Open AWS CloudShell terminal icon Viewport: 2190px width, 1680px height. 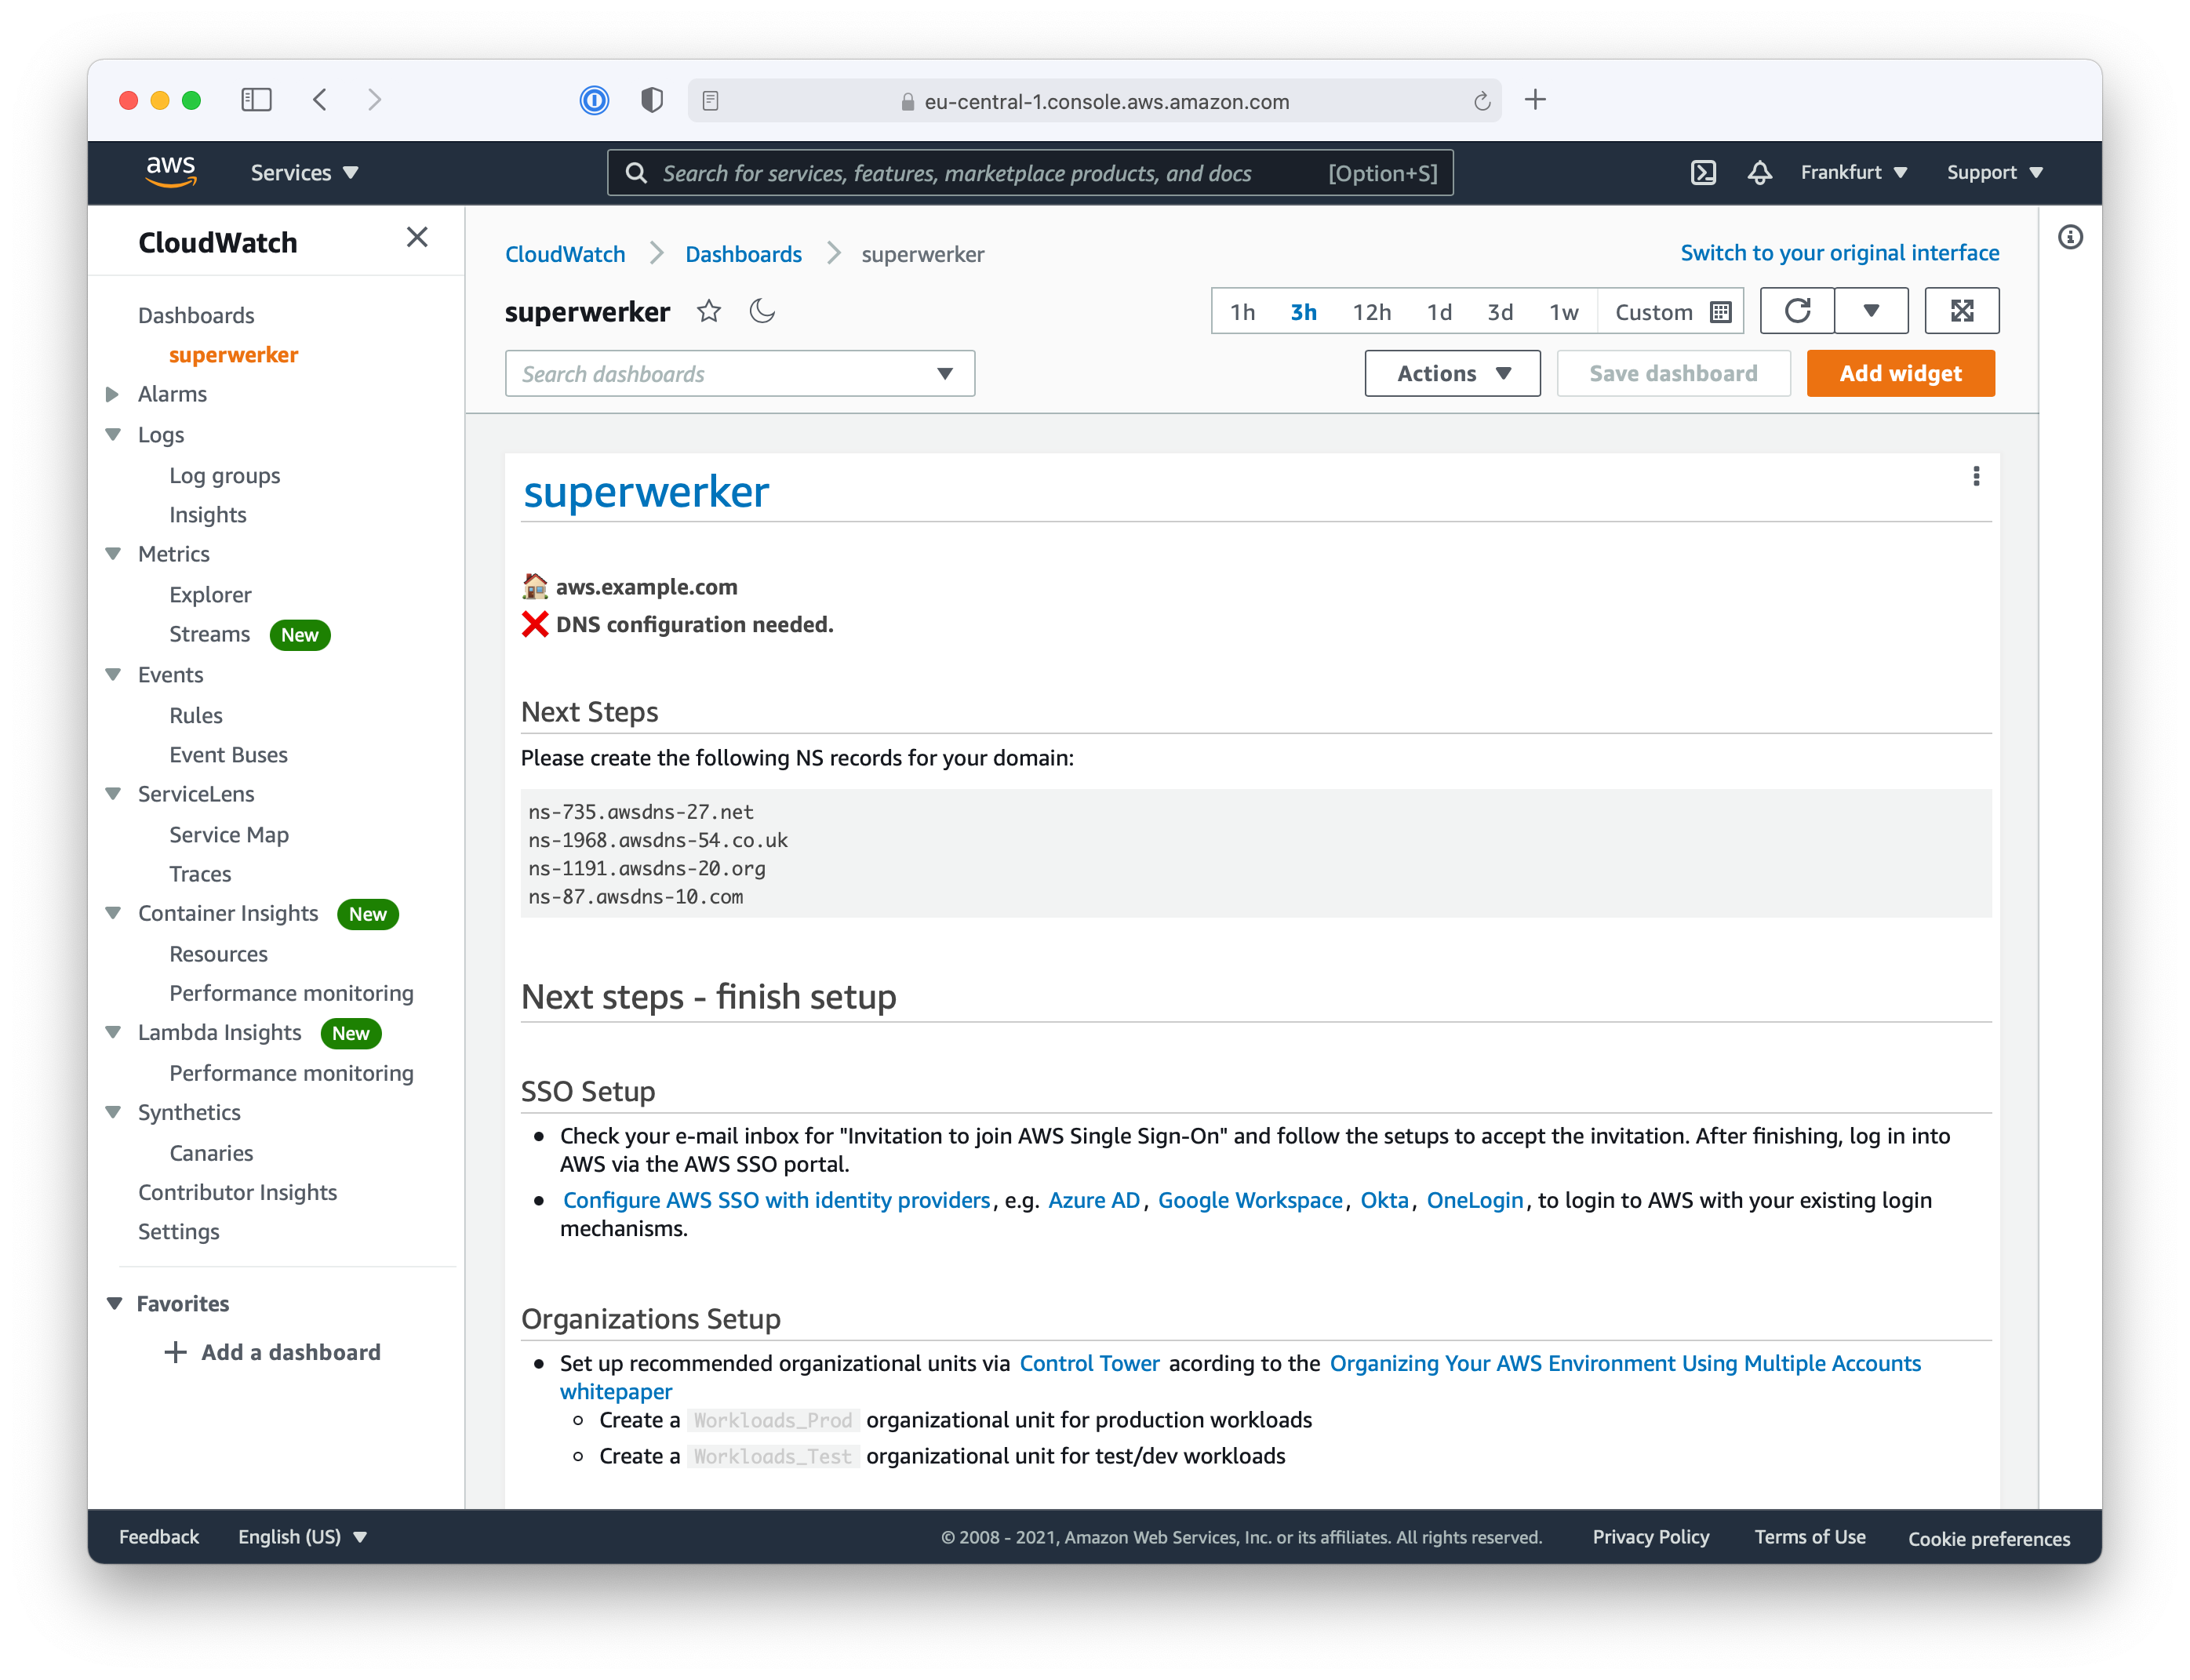click(x=1703, y=173)
